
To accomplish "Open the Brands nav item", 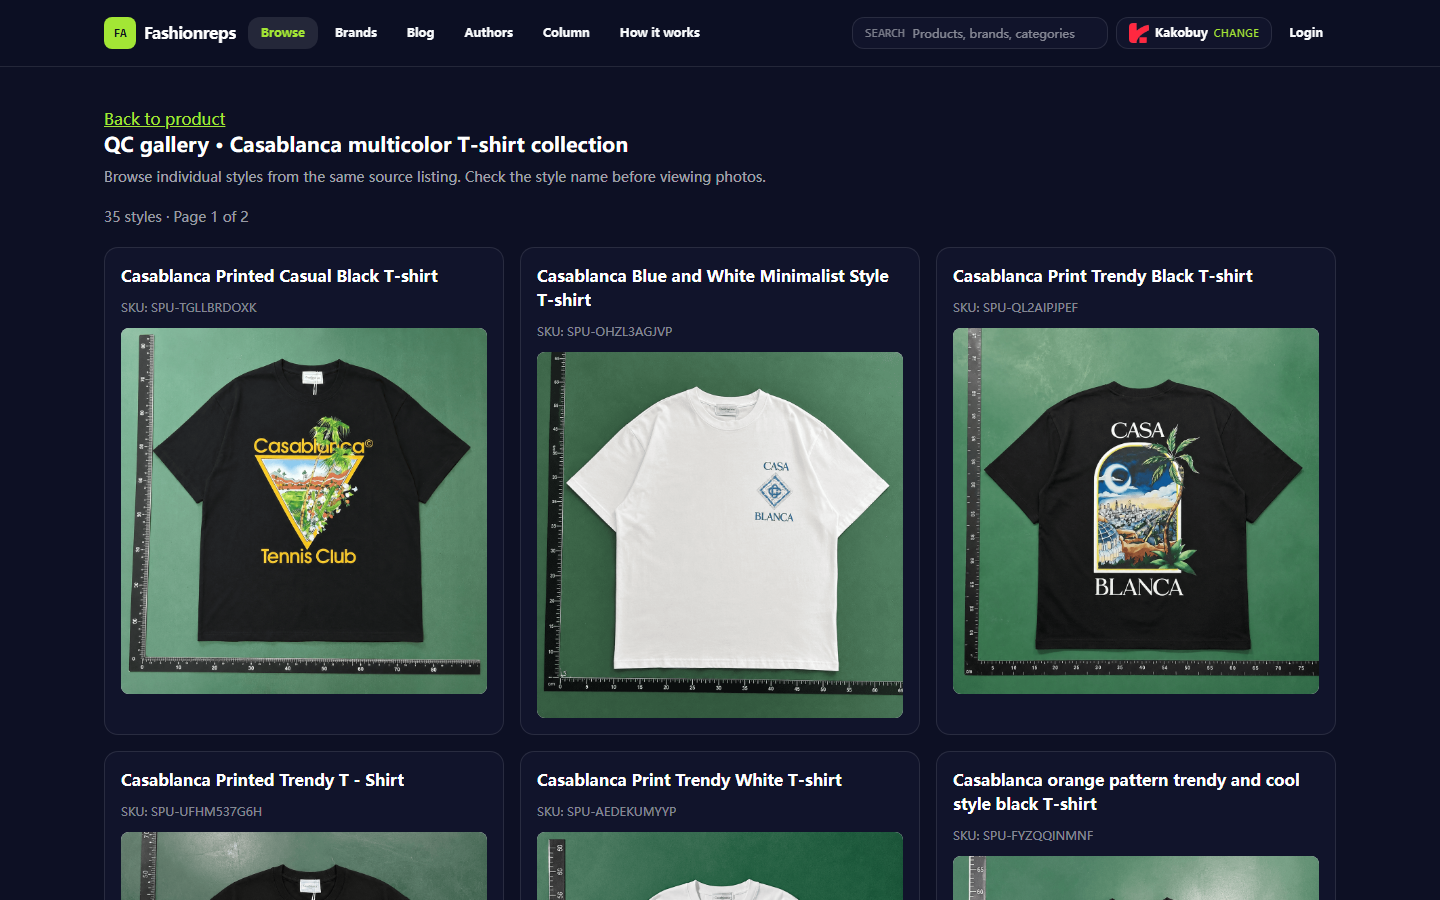I will 356,33.
